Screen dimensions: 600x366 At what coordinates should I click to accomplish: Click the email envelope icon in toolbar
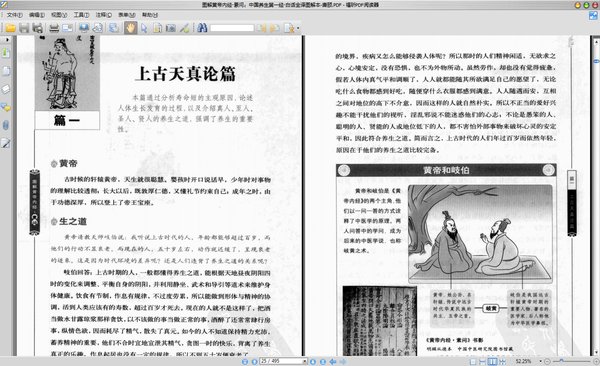(67, 28)
